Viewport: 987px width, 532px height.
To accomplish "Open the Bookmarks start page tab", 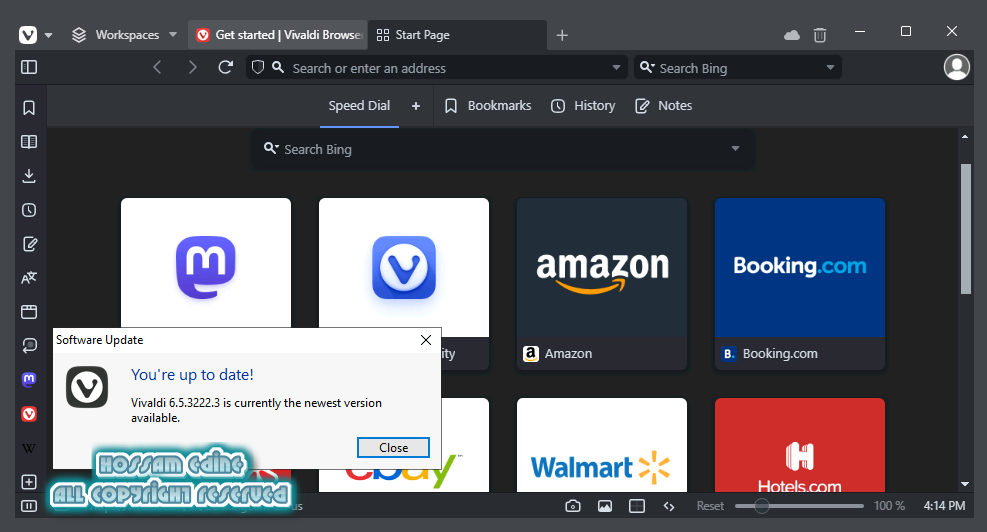I will click(x=488, y=106).
